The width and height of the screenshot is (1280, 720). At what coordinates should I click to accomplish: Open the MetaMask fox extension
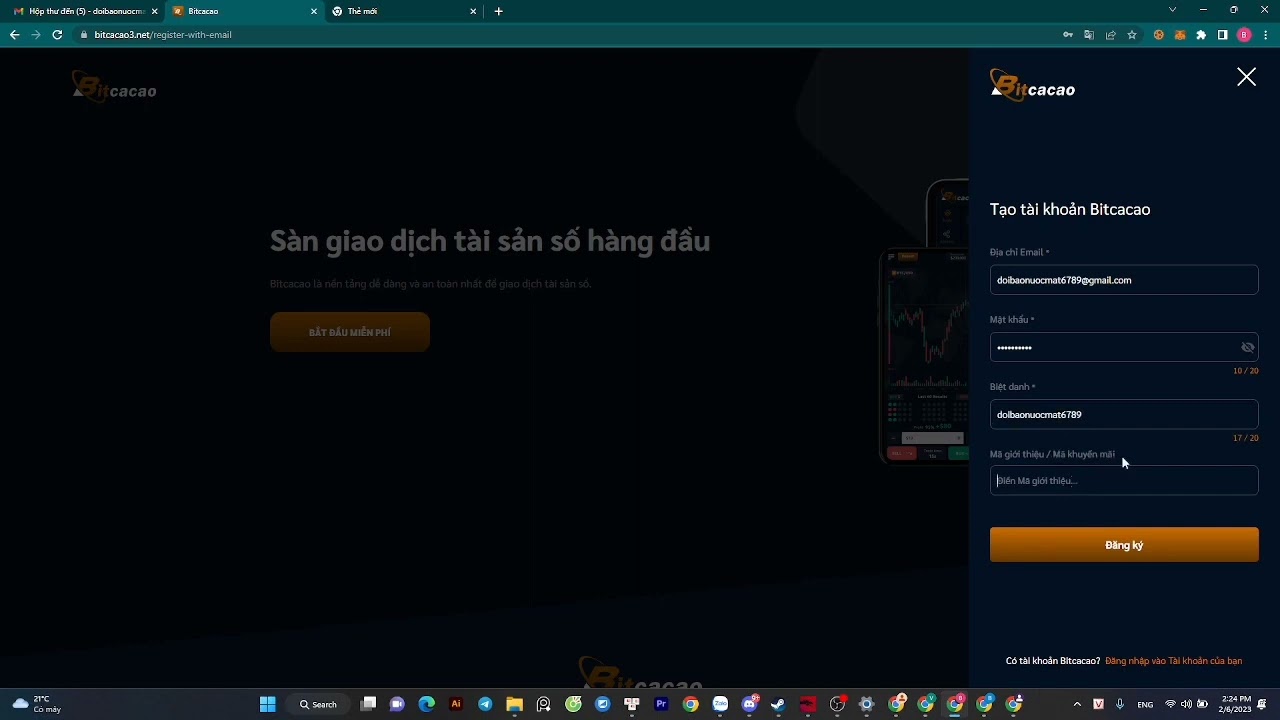[1180, 35]
